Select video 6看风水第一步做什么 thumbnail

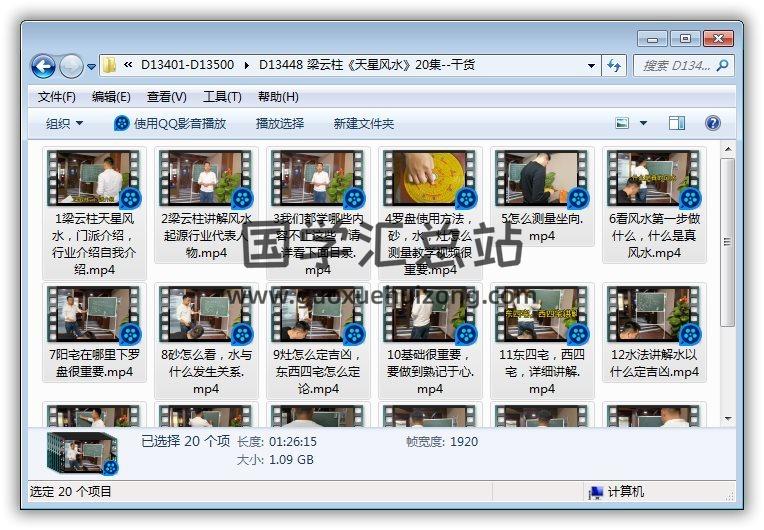(x=654, y=178)
